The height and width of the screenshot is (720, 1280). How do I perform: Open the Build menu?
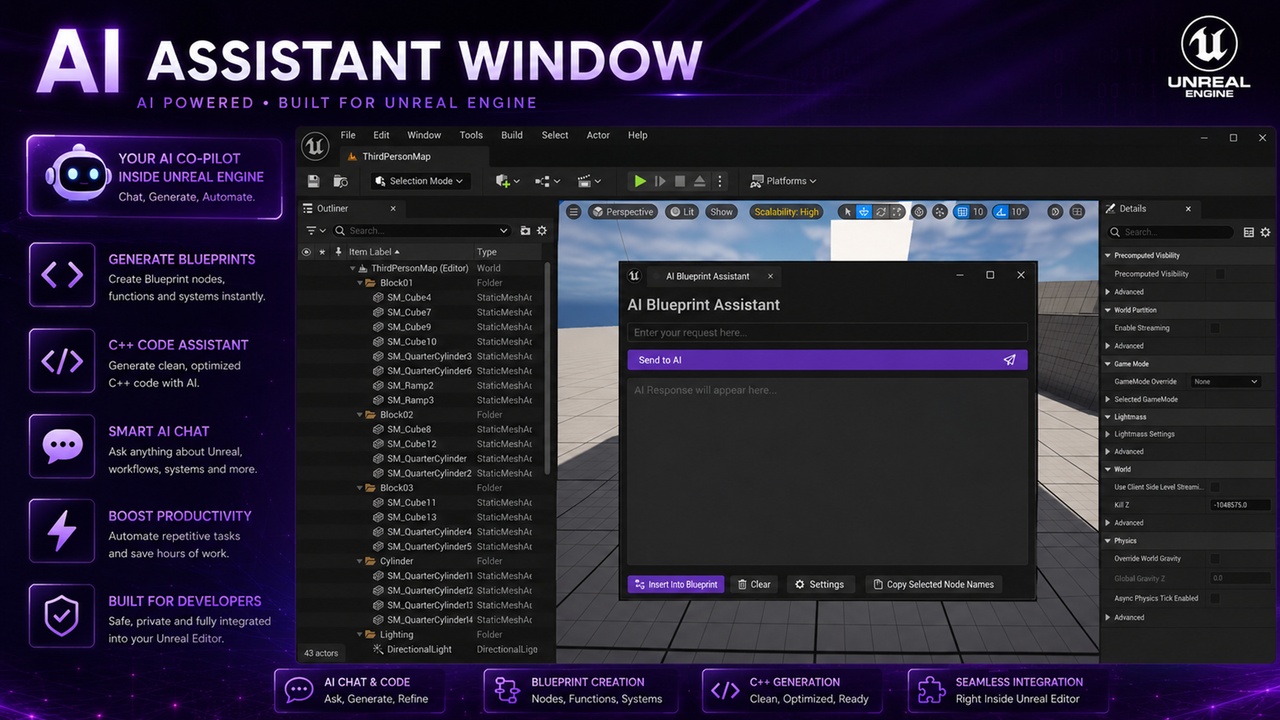pyautogui.click(x=512, y=135)
